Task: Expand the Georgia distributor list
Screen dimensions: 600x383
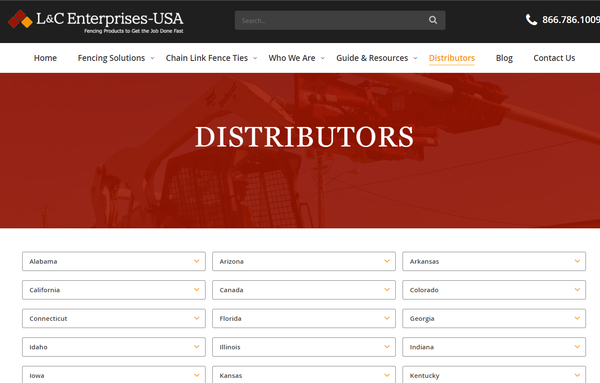Action: click(494, 318)
